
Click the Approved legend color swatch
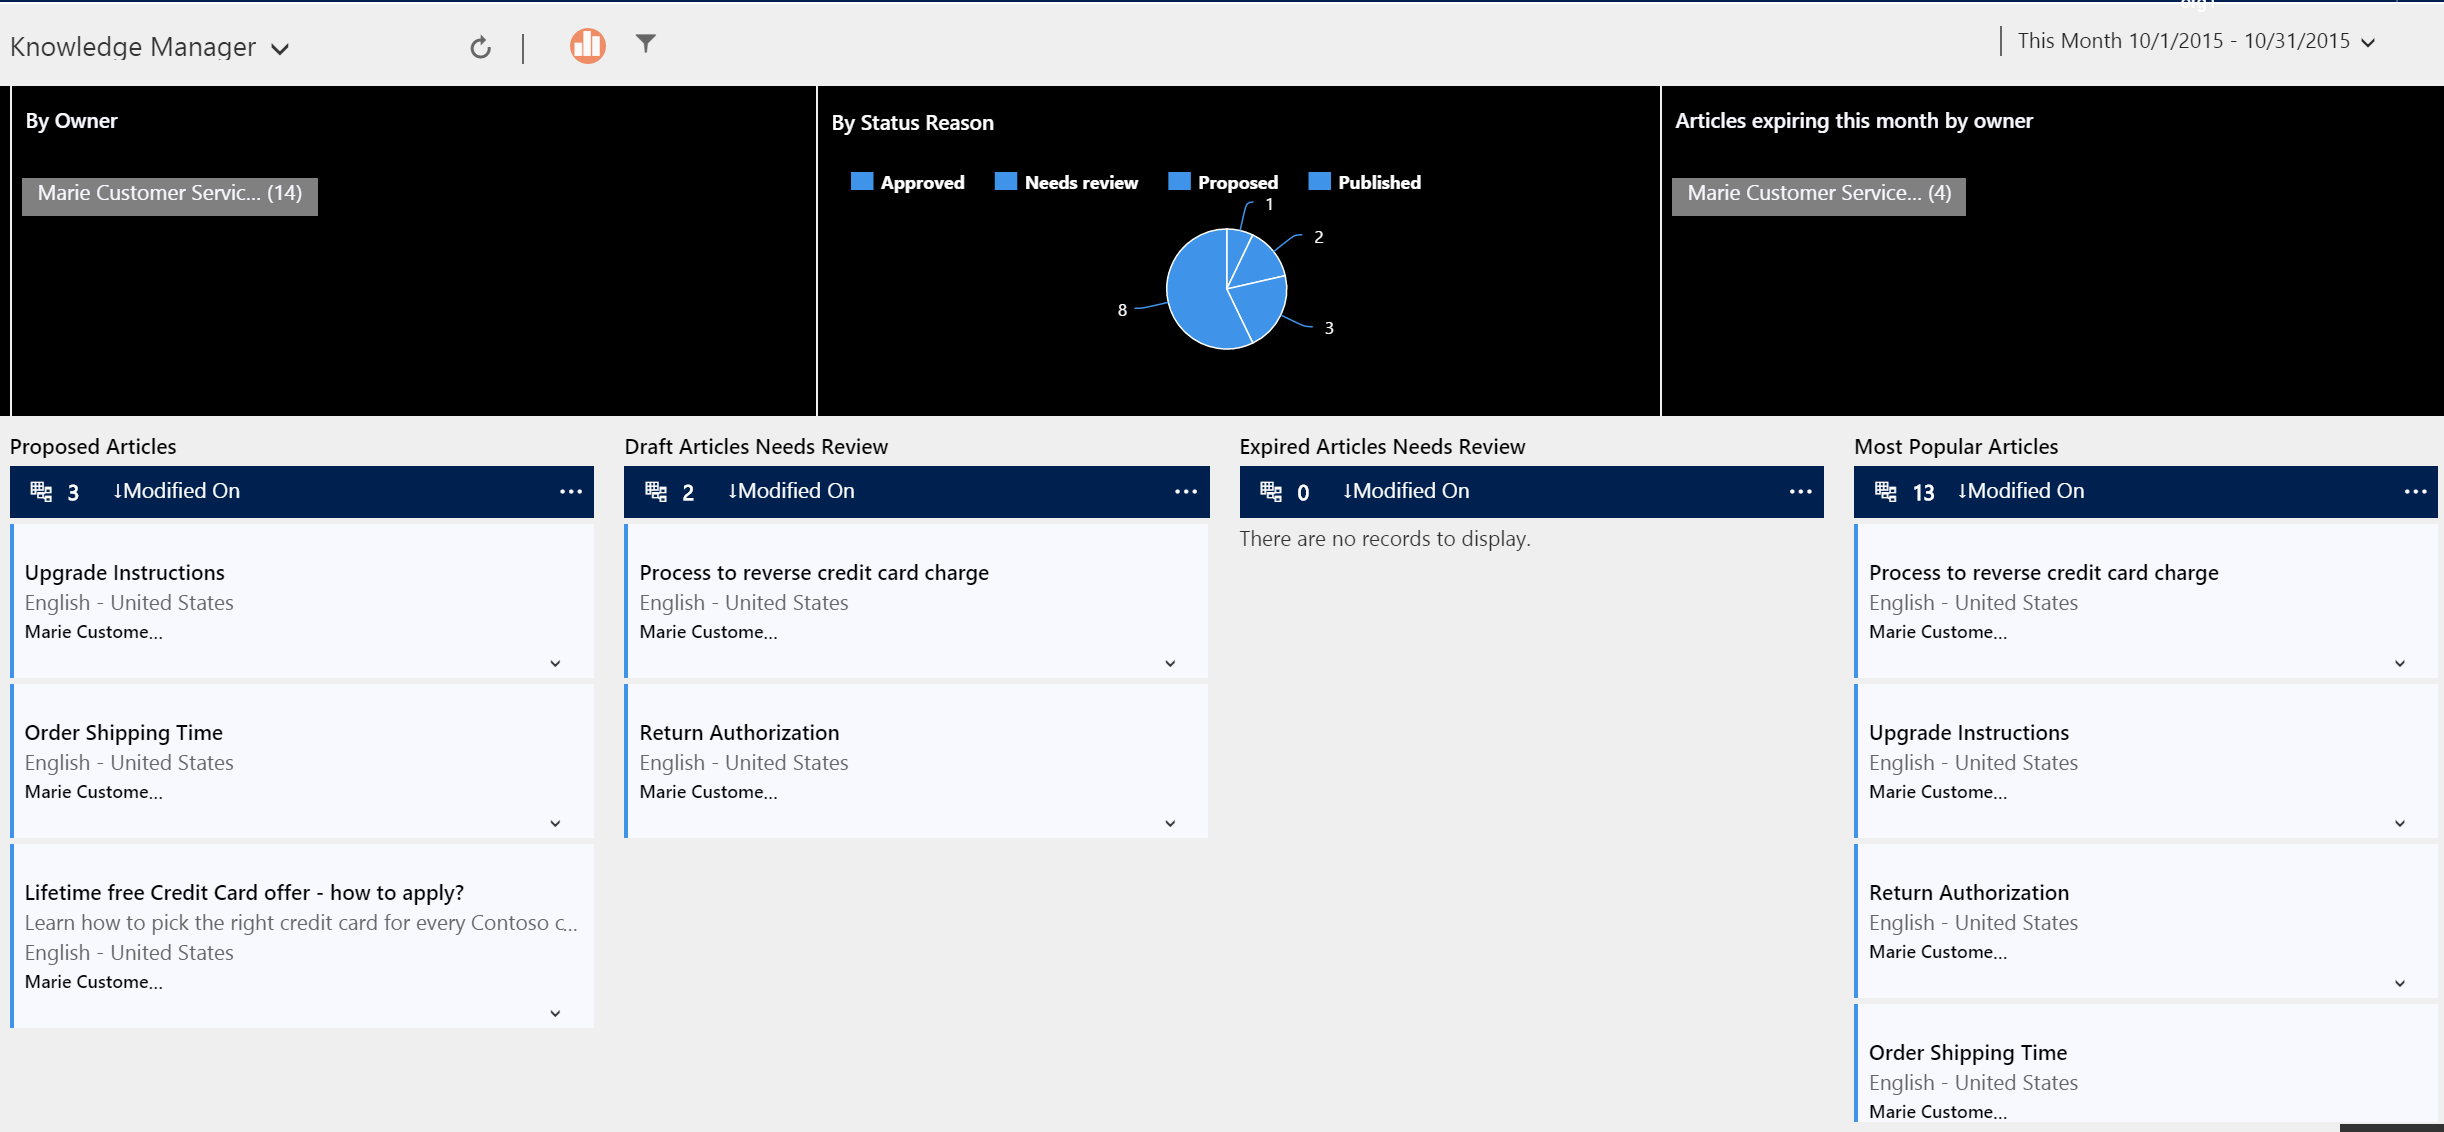[861, 181]
